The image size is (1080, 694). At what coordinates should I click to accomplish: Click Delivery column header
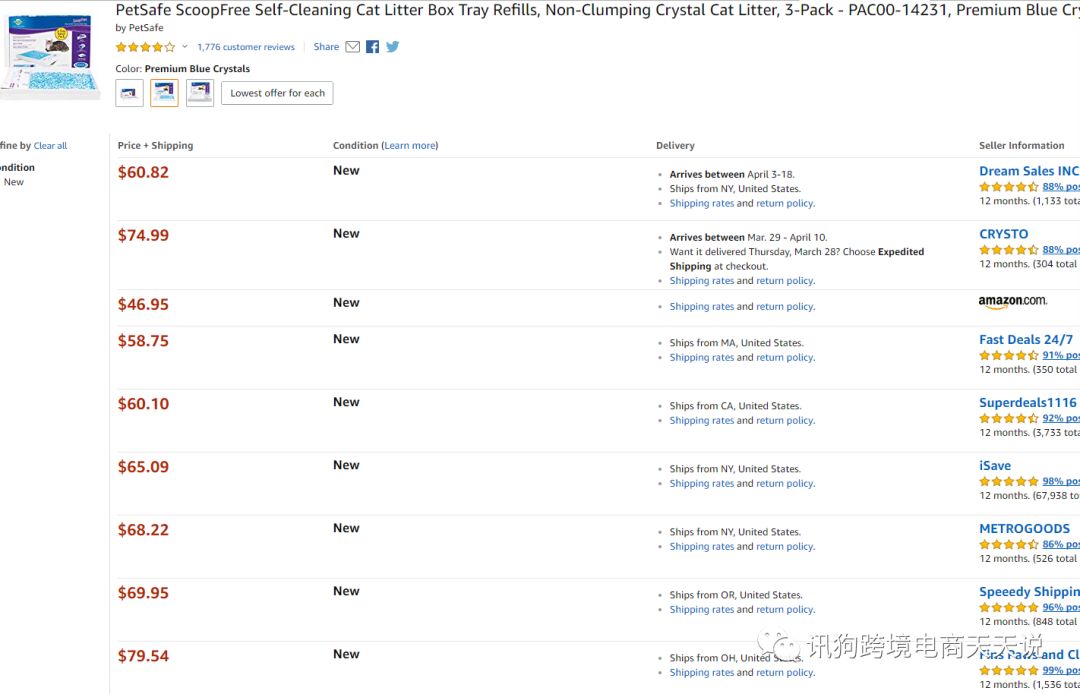pyautogui.click(x=675, y=146)
